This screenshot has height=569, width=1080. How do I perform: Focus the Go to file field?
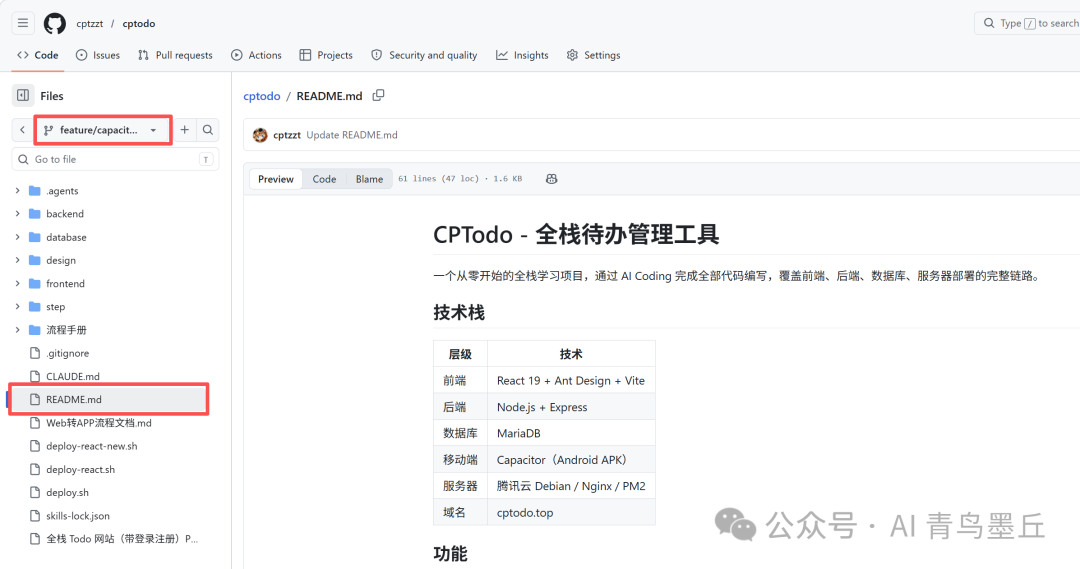click(116, 159)
